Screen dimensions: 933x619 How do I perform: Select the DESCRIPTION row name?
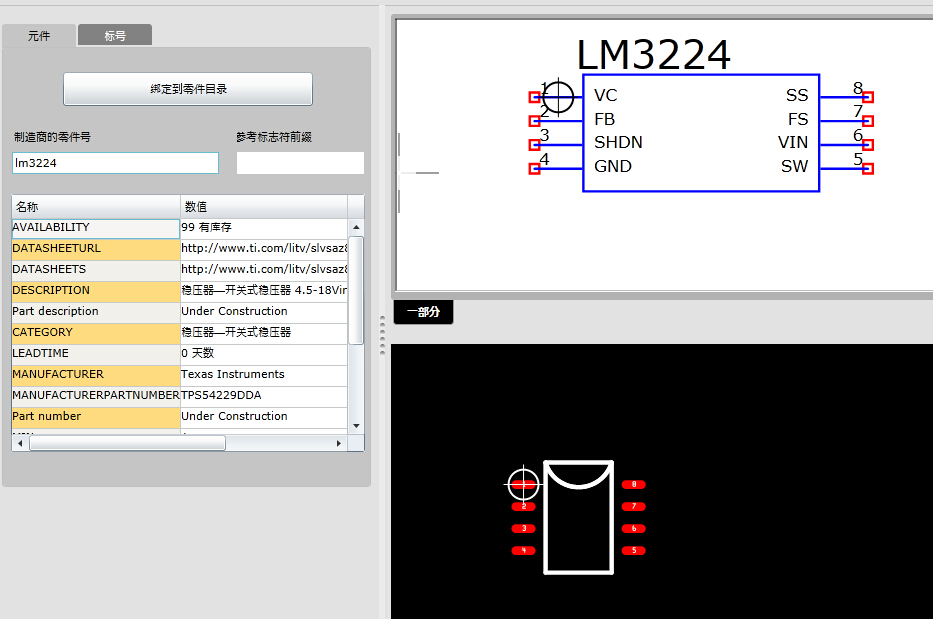[96, 290]
